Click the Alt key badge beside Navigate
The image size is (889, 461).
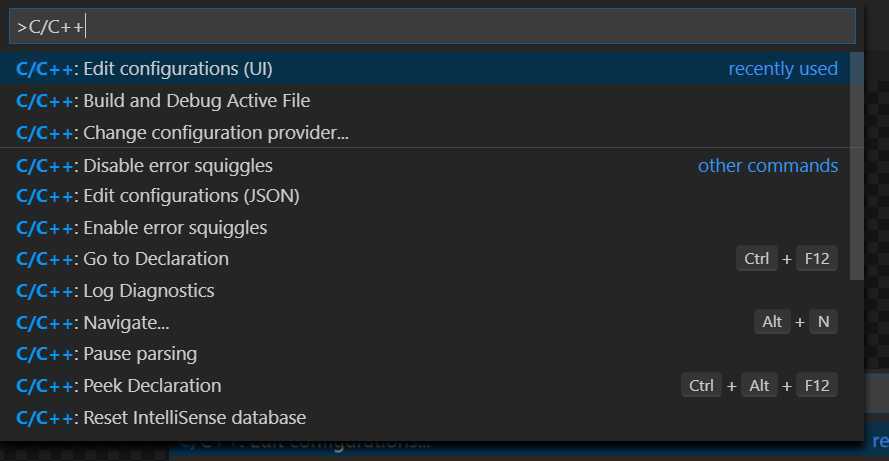[x=772, y=322]
